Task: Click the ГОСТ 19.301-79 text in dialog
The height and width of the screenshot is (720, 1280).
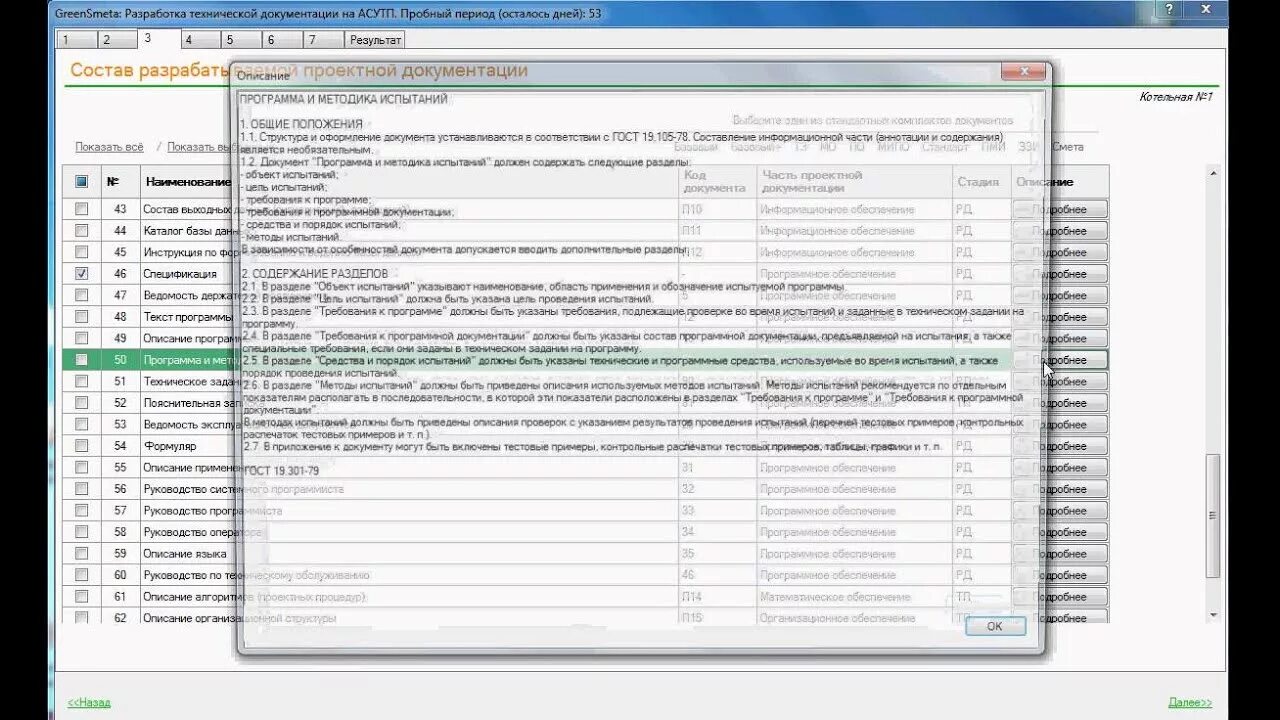Action: point(282,471)
